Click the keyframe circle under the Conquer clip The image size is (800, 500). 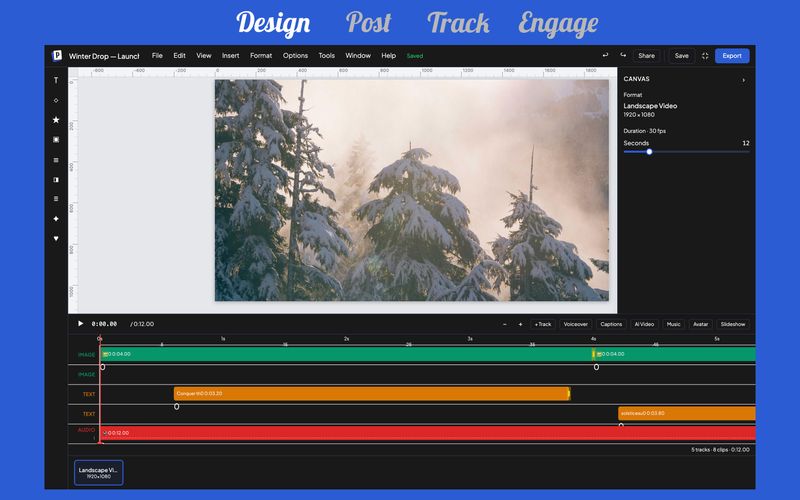177,407
